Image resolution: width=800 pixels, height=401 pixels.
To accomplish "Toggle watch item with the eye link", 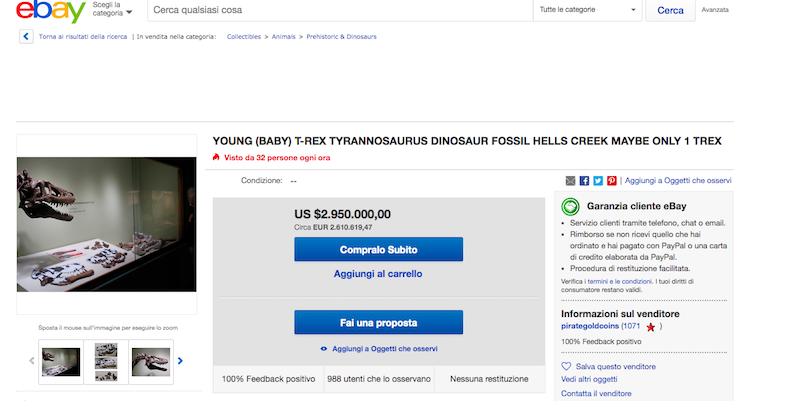I will tap(378, 349).
